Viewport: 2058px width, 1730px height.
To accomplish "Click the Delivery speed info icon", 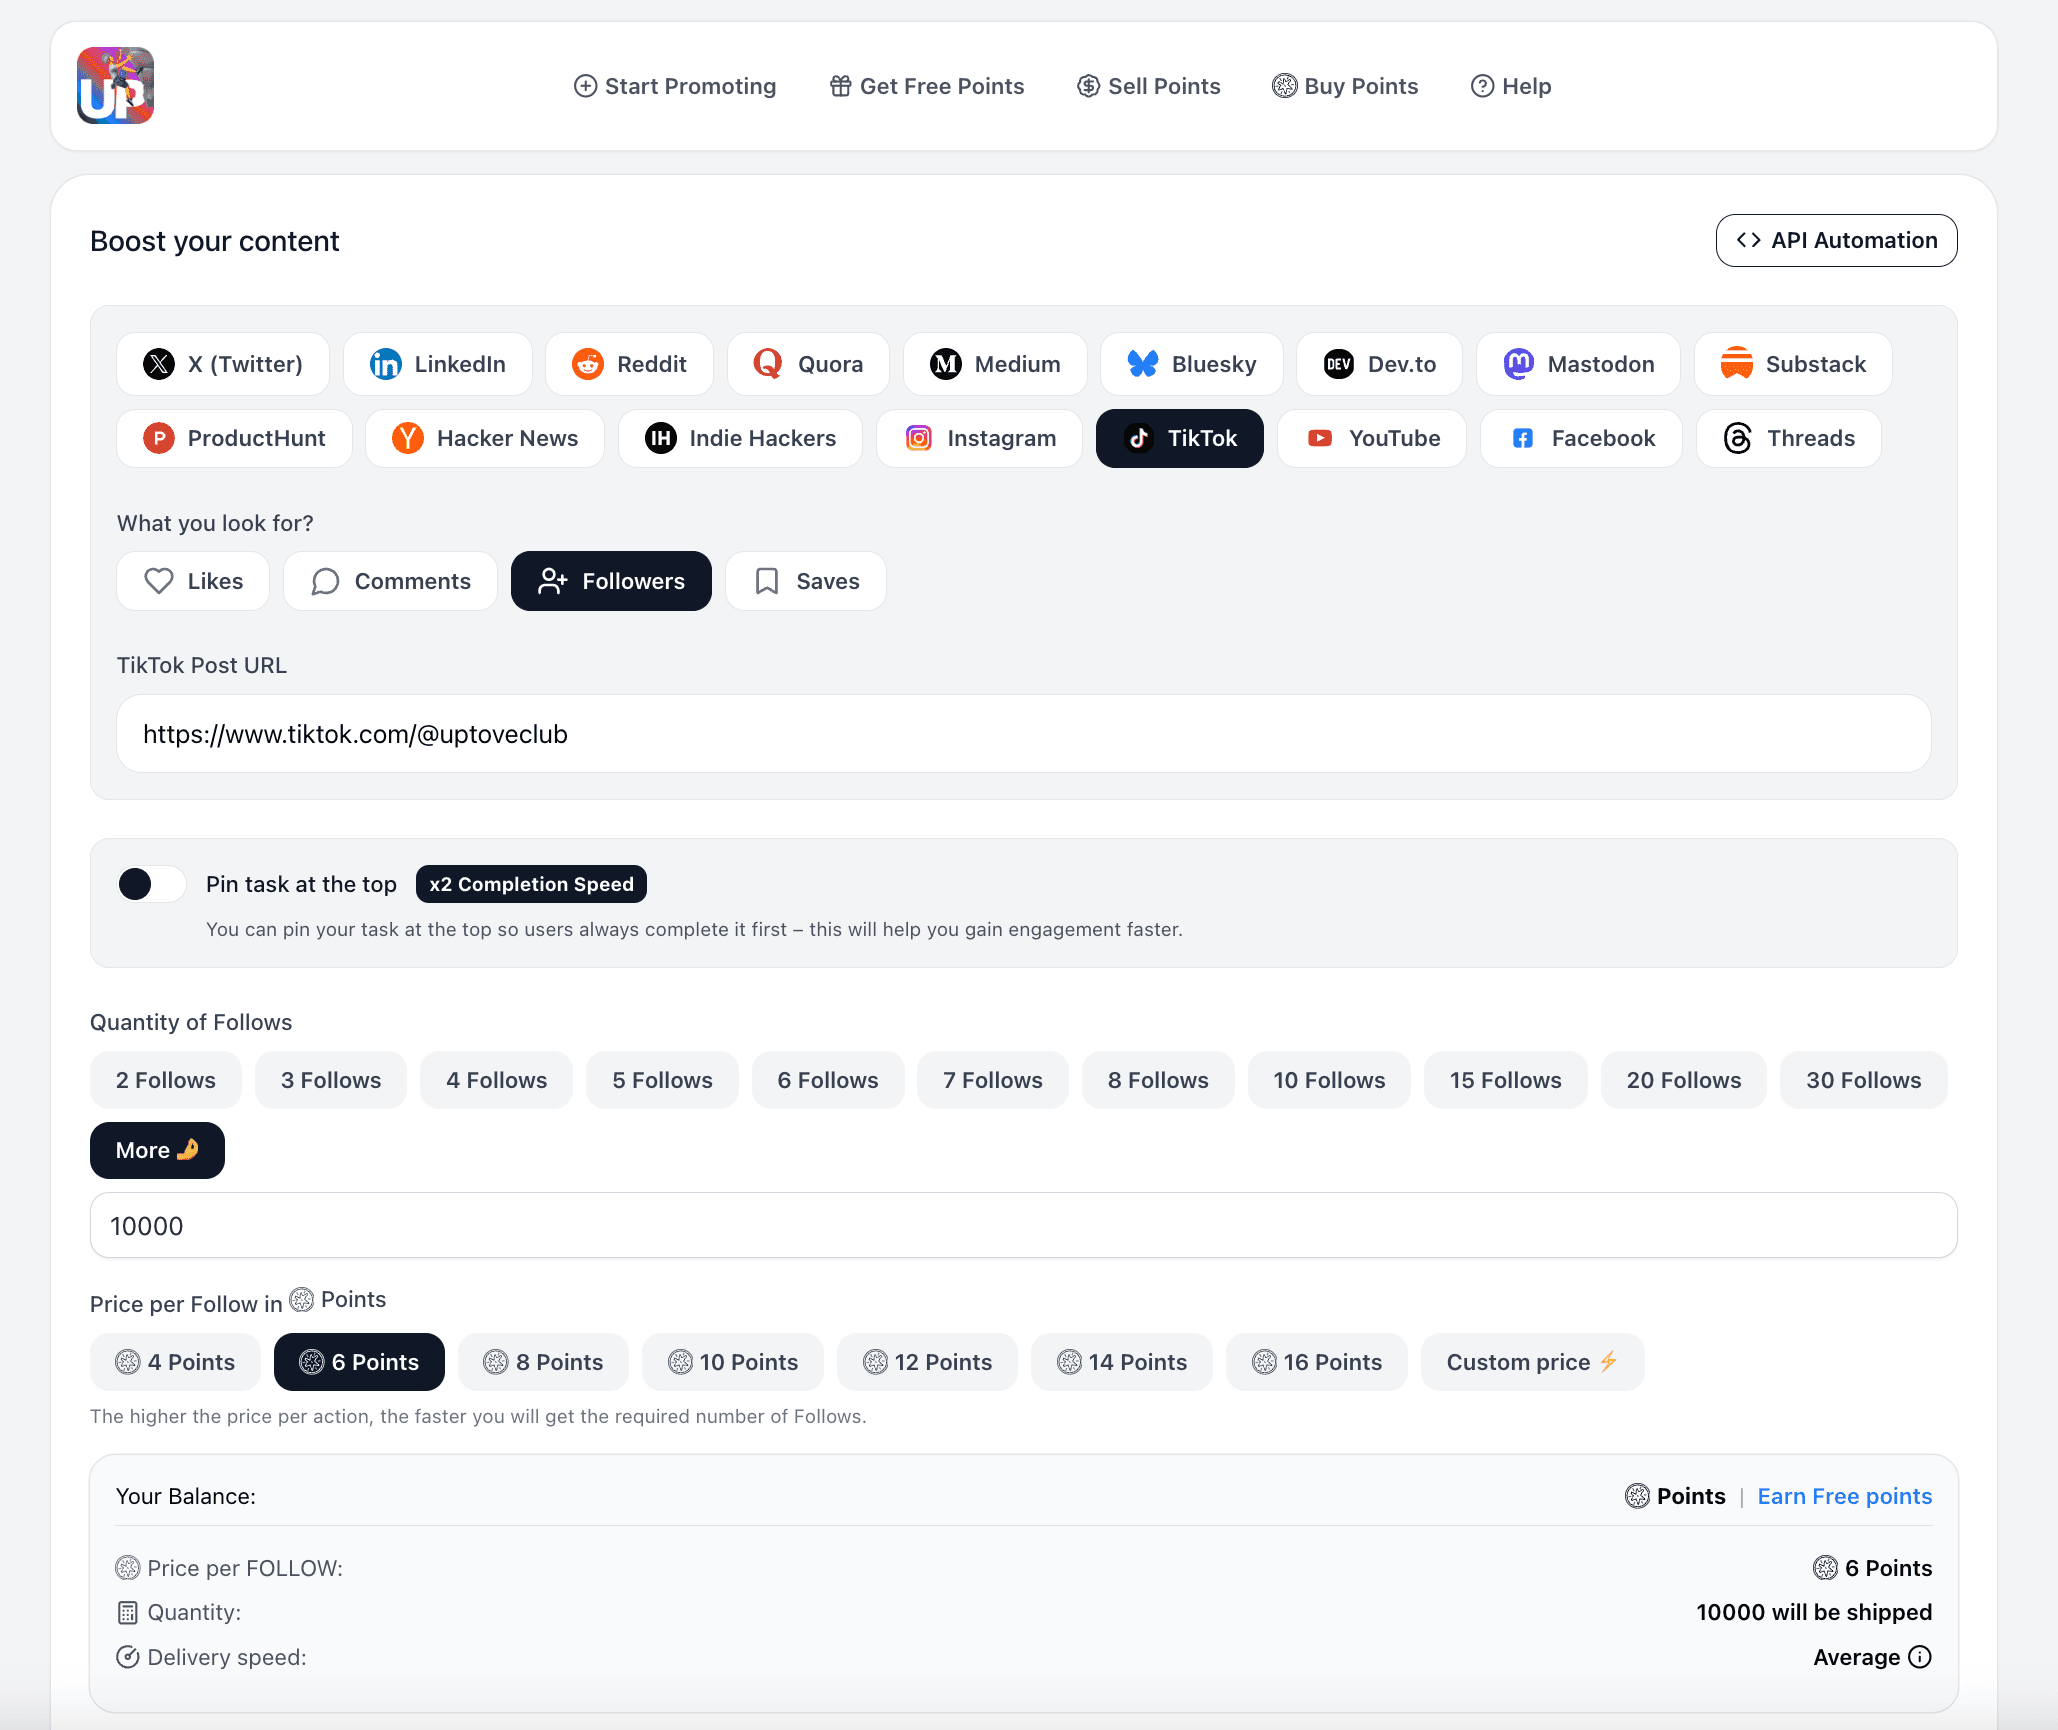I will (x=1921, y=1657).
